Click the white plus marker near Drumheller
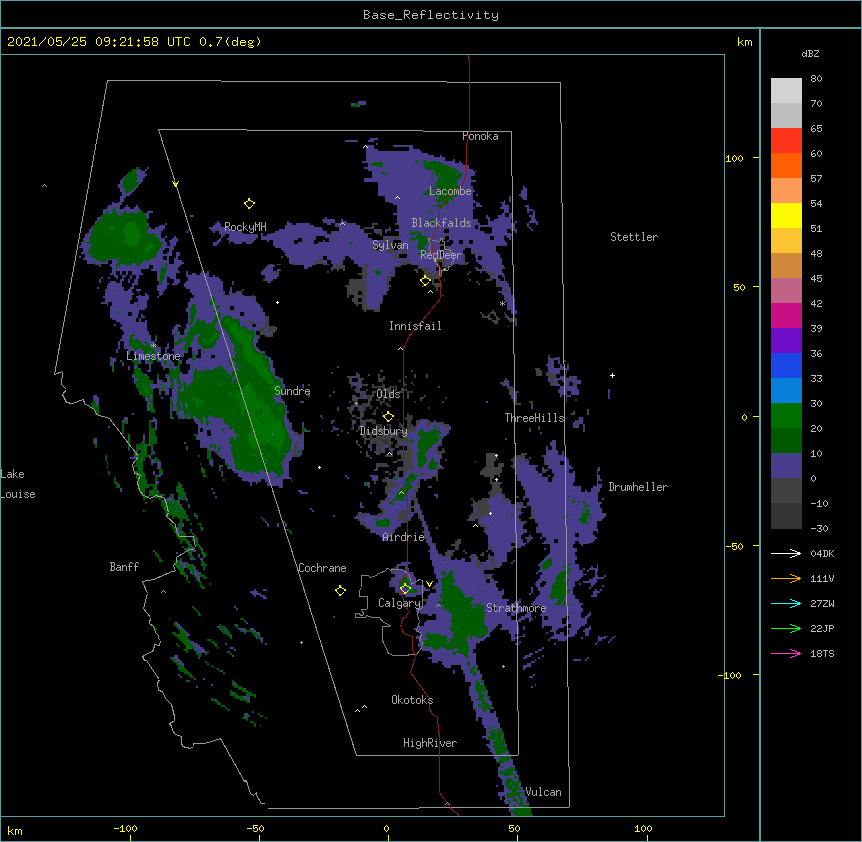This screenshot has width=862, height=842. (x=612, y=375)
